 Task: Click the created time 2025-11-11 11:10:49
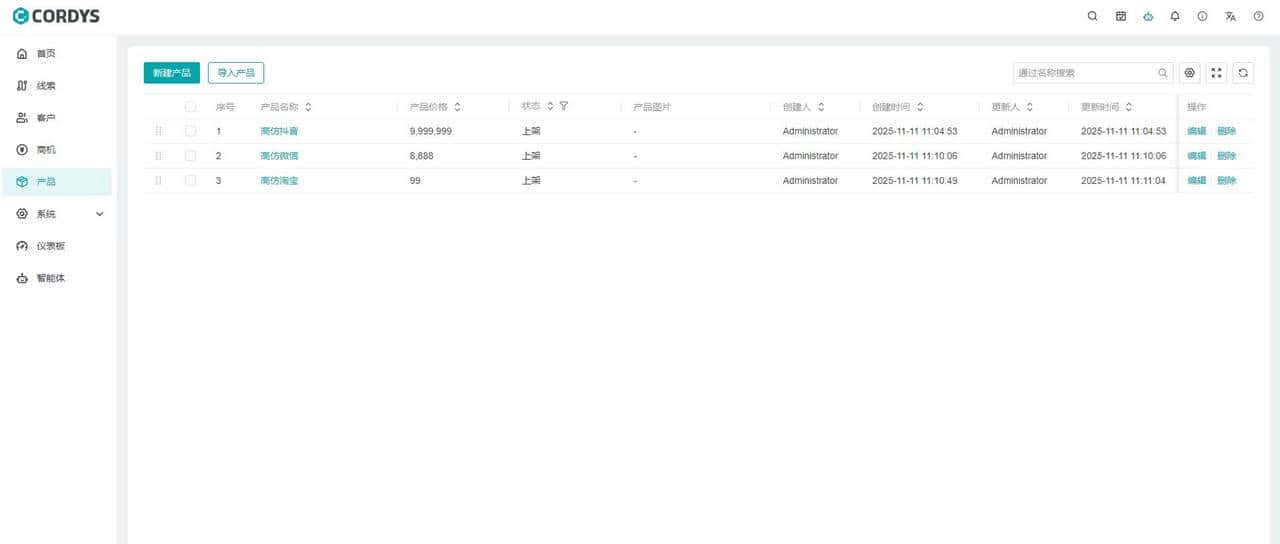(915, 180)
